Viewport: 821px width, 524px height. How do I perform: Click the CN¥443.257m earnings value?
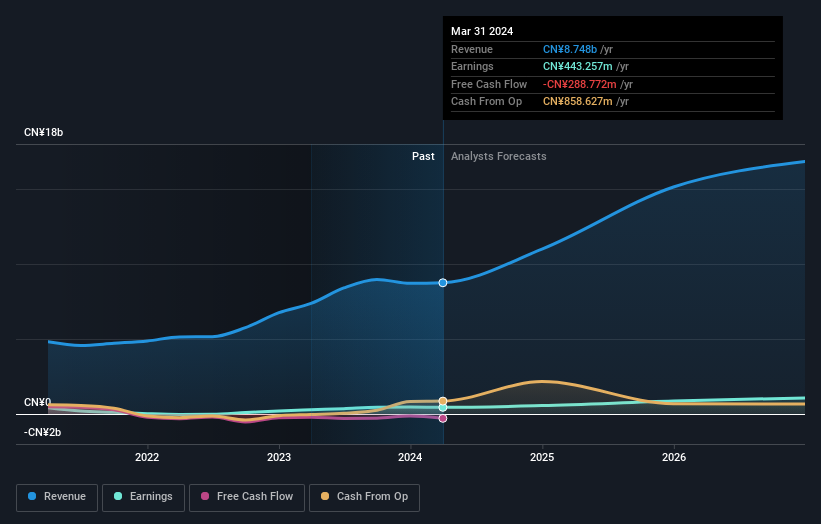pyautogui.click(x=578, y=66)
